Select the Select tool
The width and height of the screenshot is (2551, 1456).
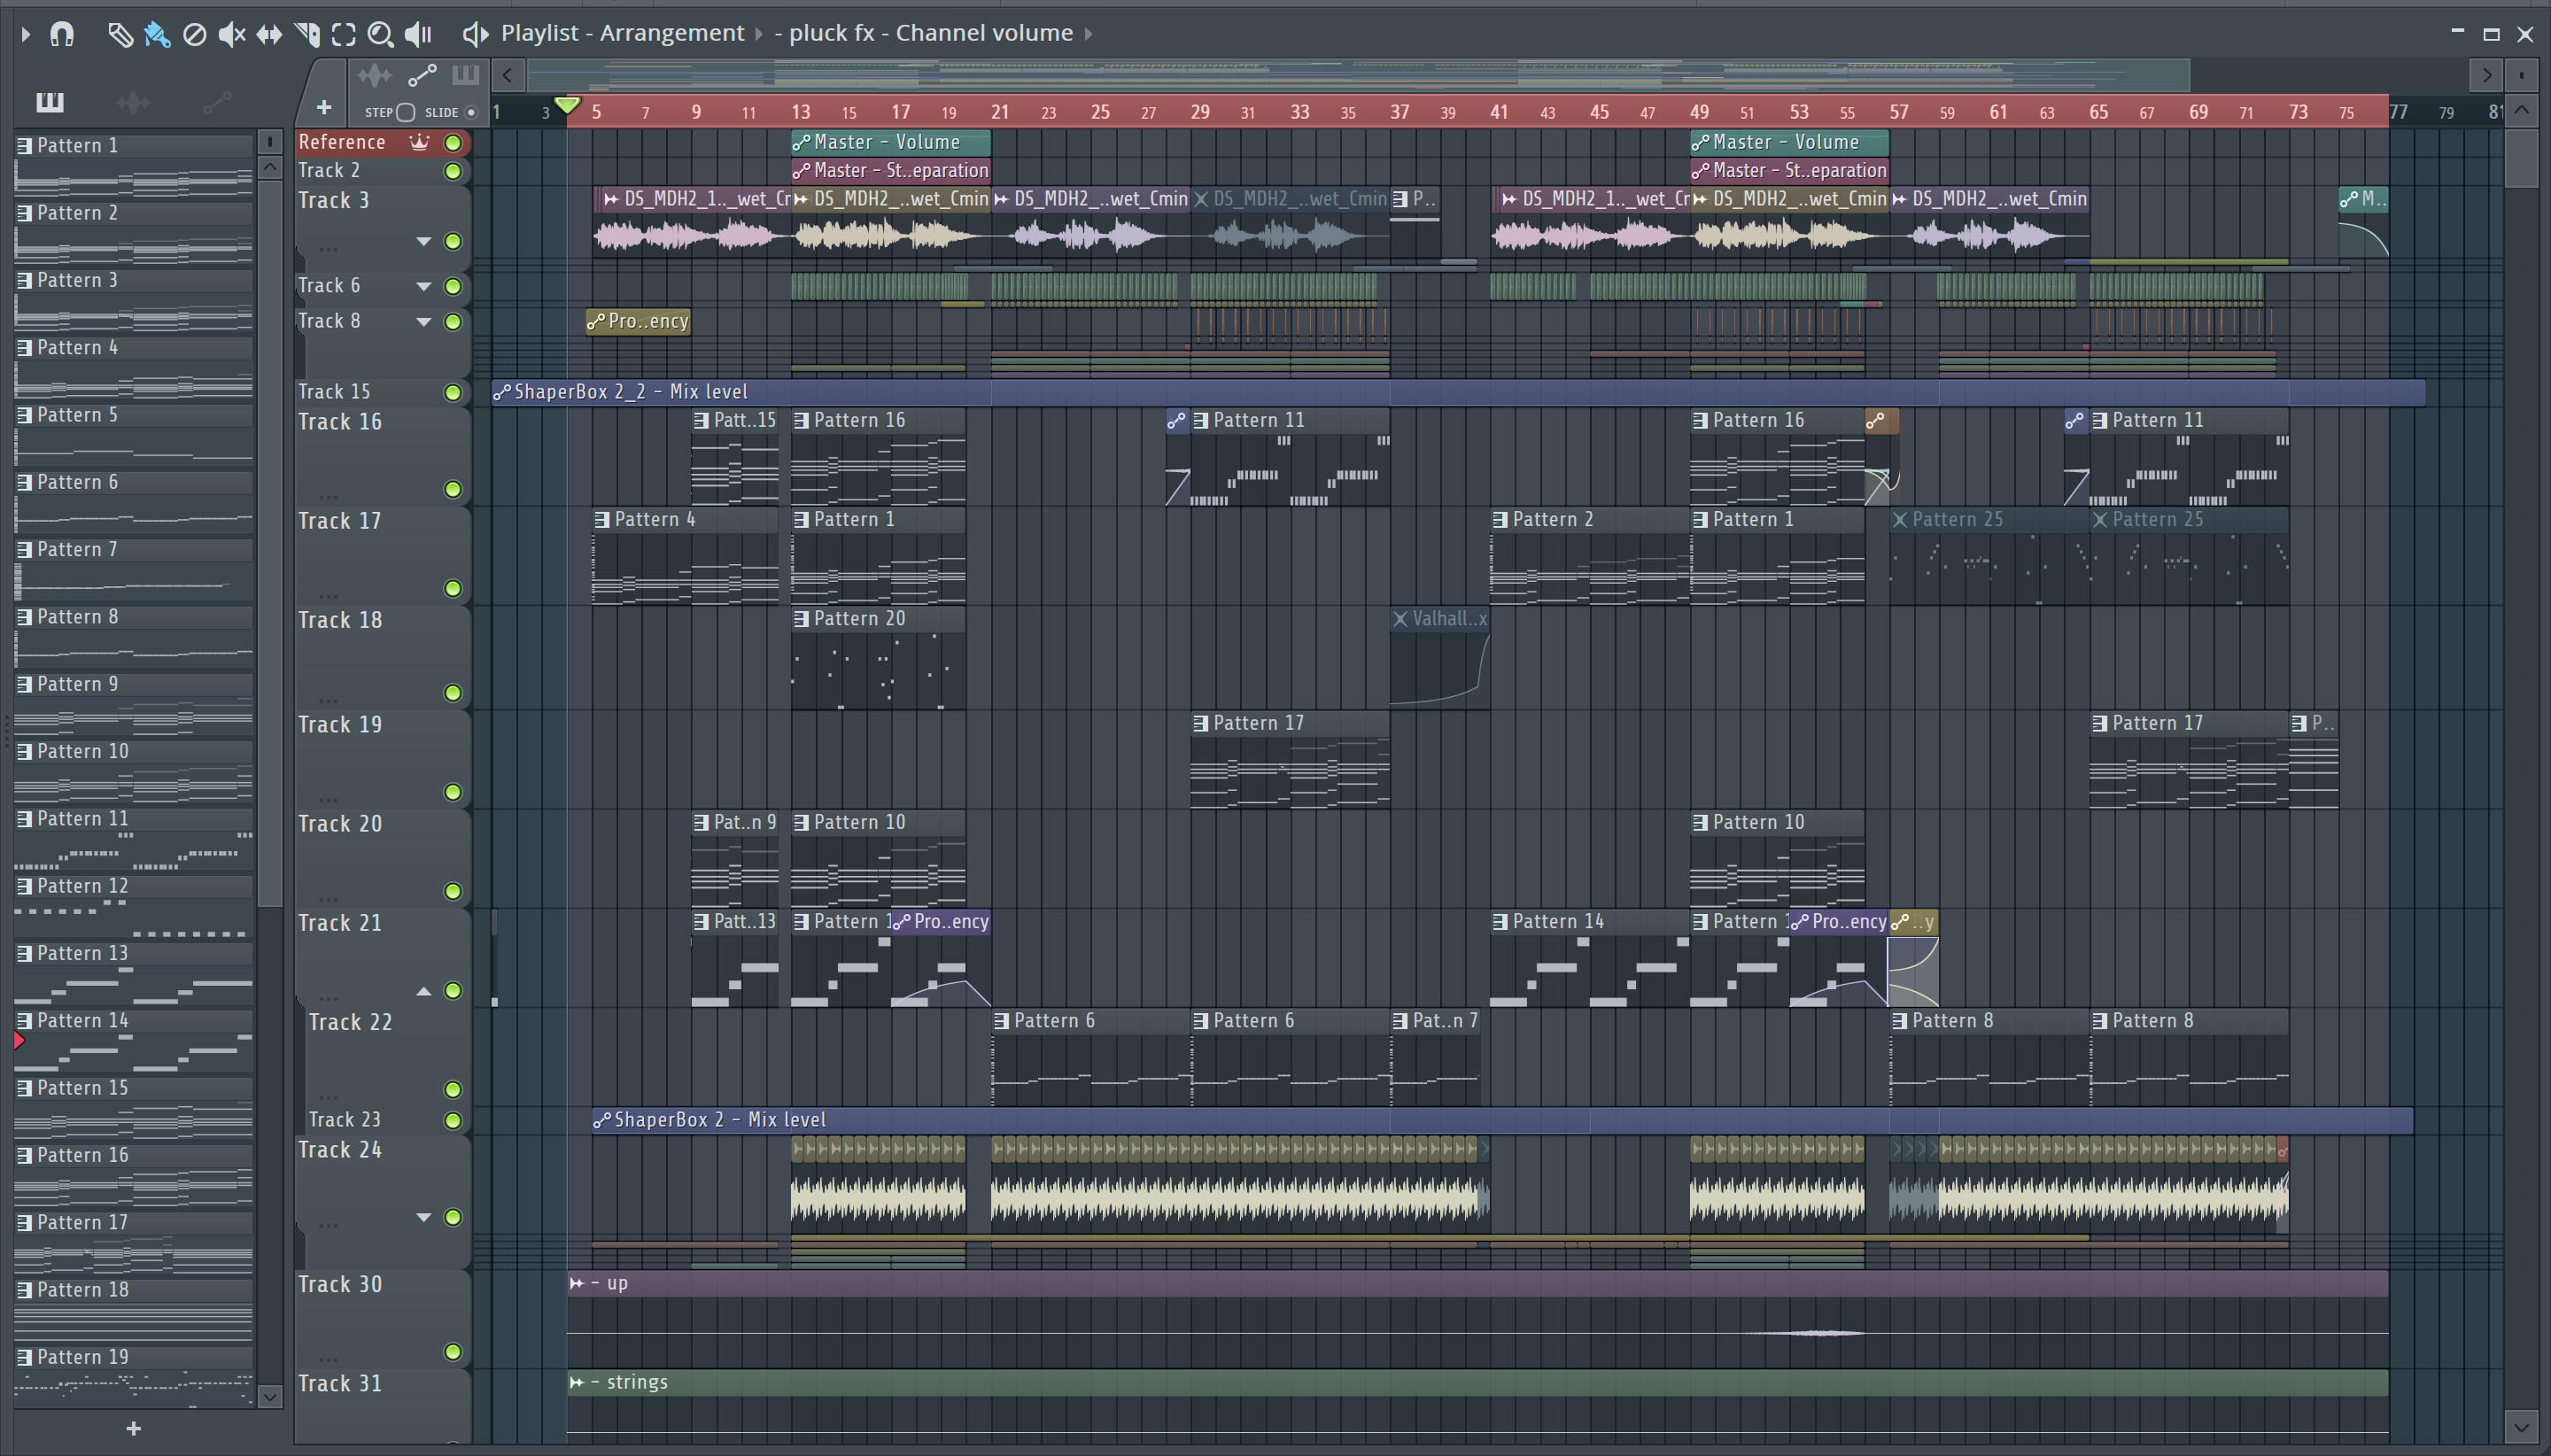pos(343,35)
